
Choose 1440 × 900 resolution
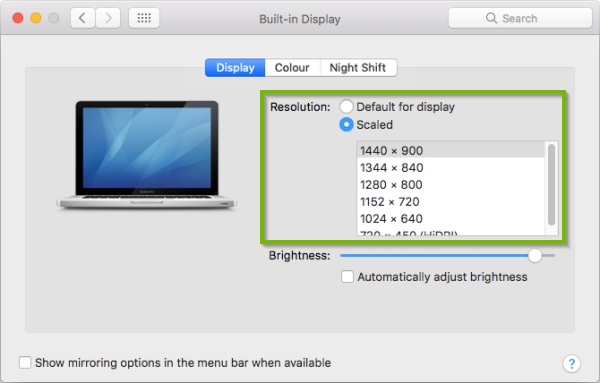(x=450, y=150)
